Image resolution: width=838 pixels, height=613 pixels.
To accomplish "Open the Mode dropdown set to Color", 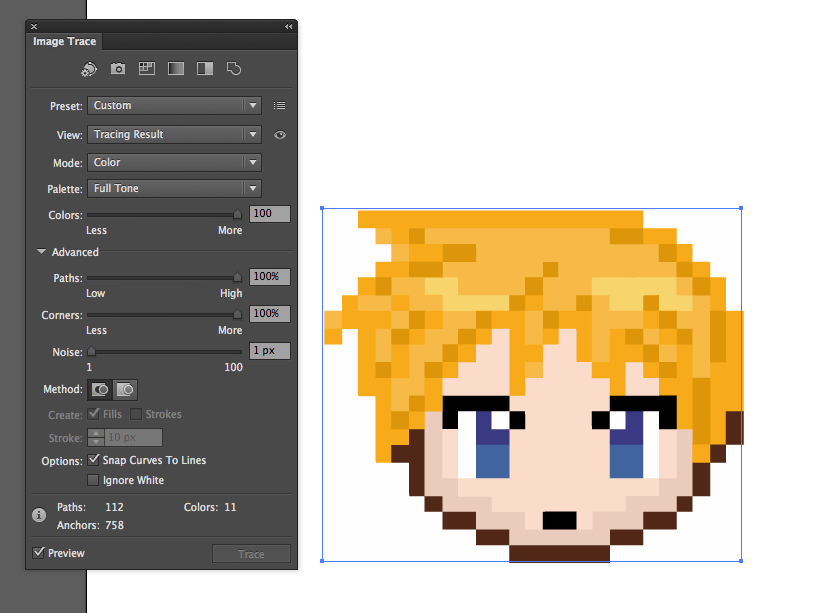I will (x=174, y=162).
